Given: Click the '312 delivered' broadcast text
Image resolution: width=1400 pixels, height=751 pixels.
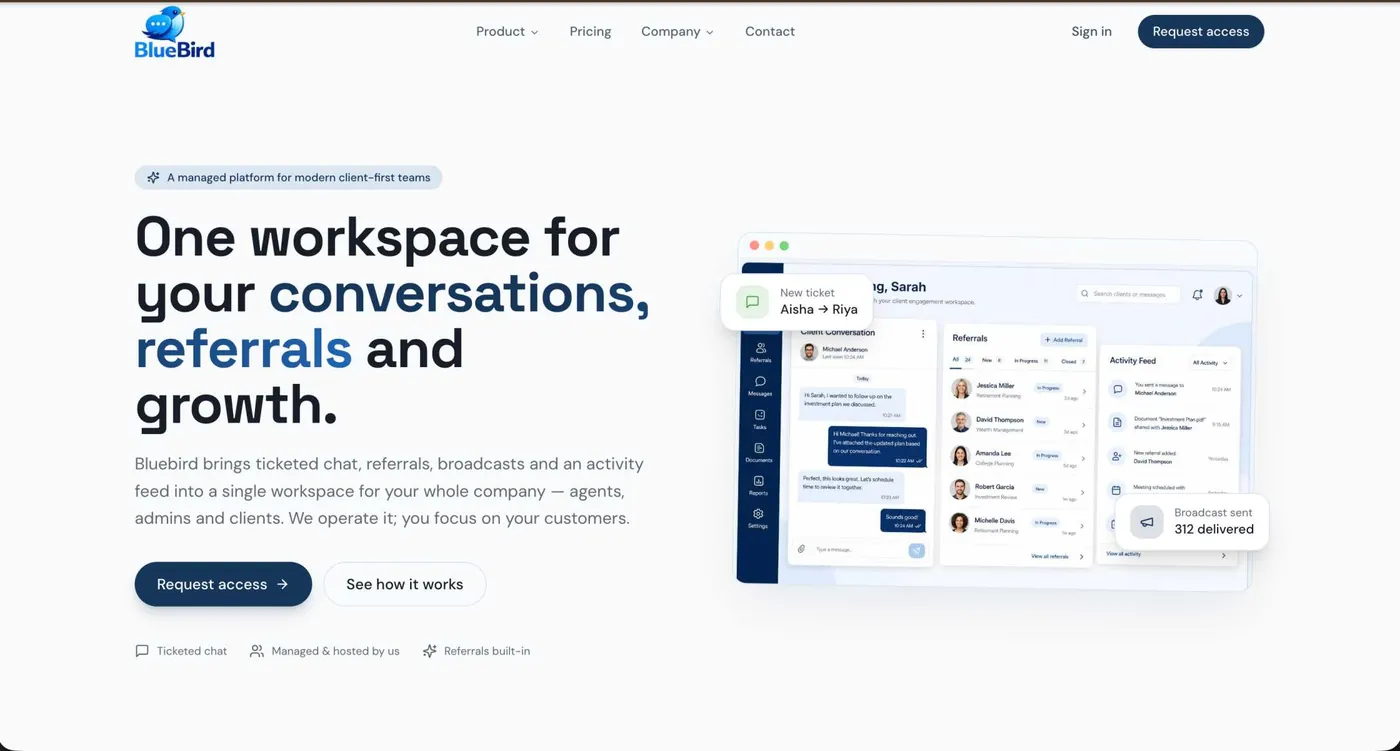Looking at the screenshot, I should tap(1214, 529).
